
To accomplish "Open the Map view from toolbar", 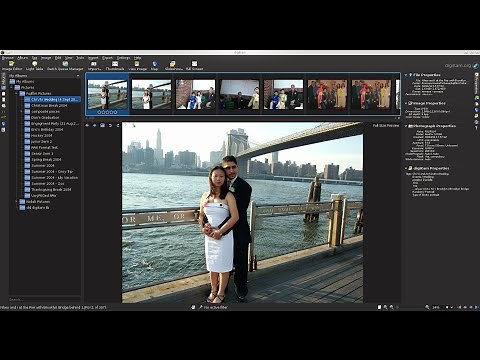I will coord(154,66).
